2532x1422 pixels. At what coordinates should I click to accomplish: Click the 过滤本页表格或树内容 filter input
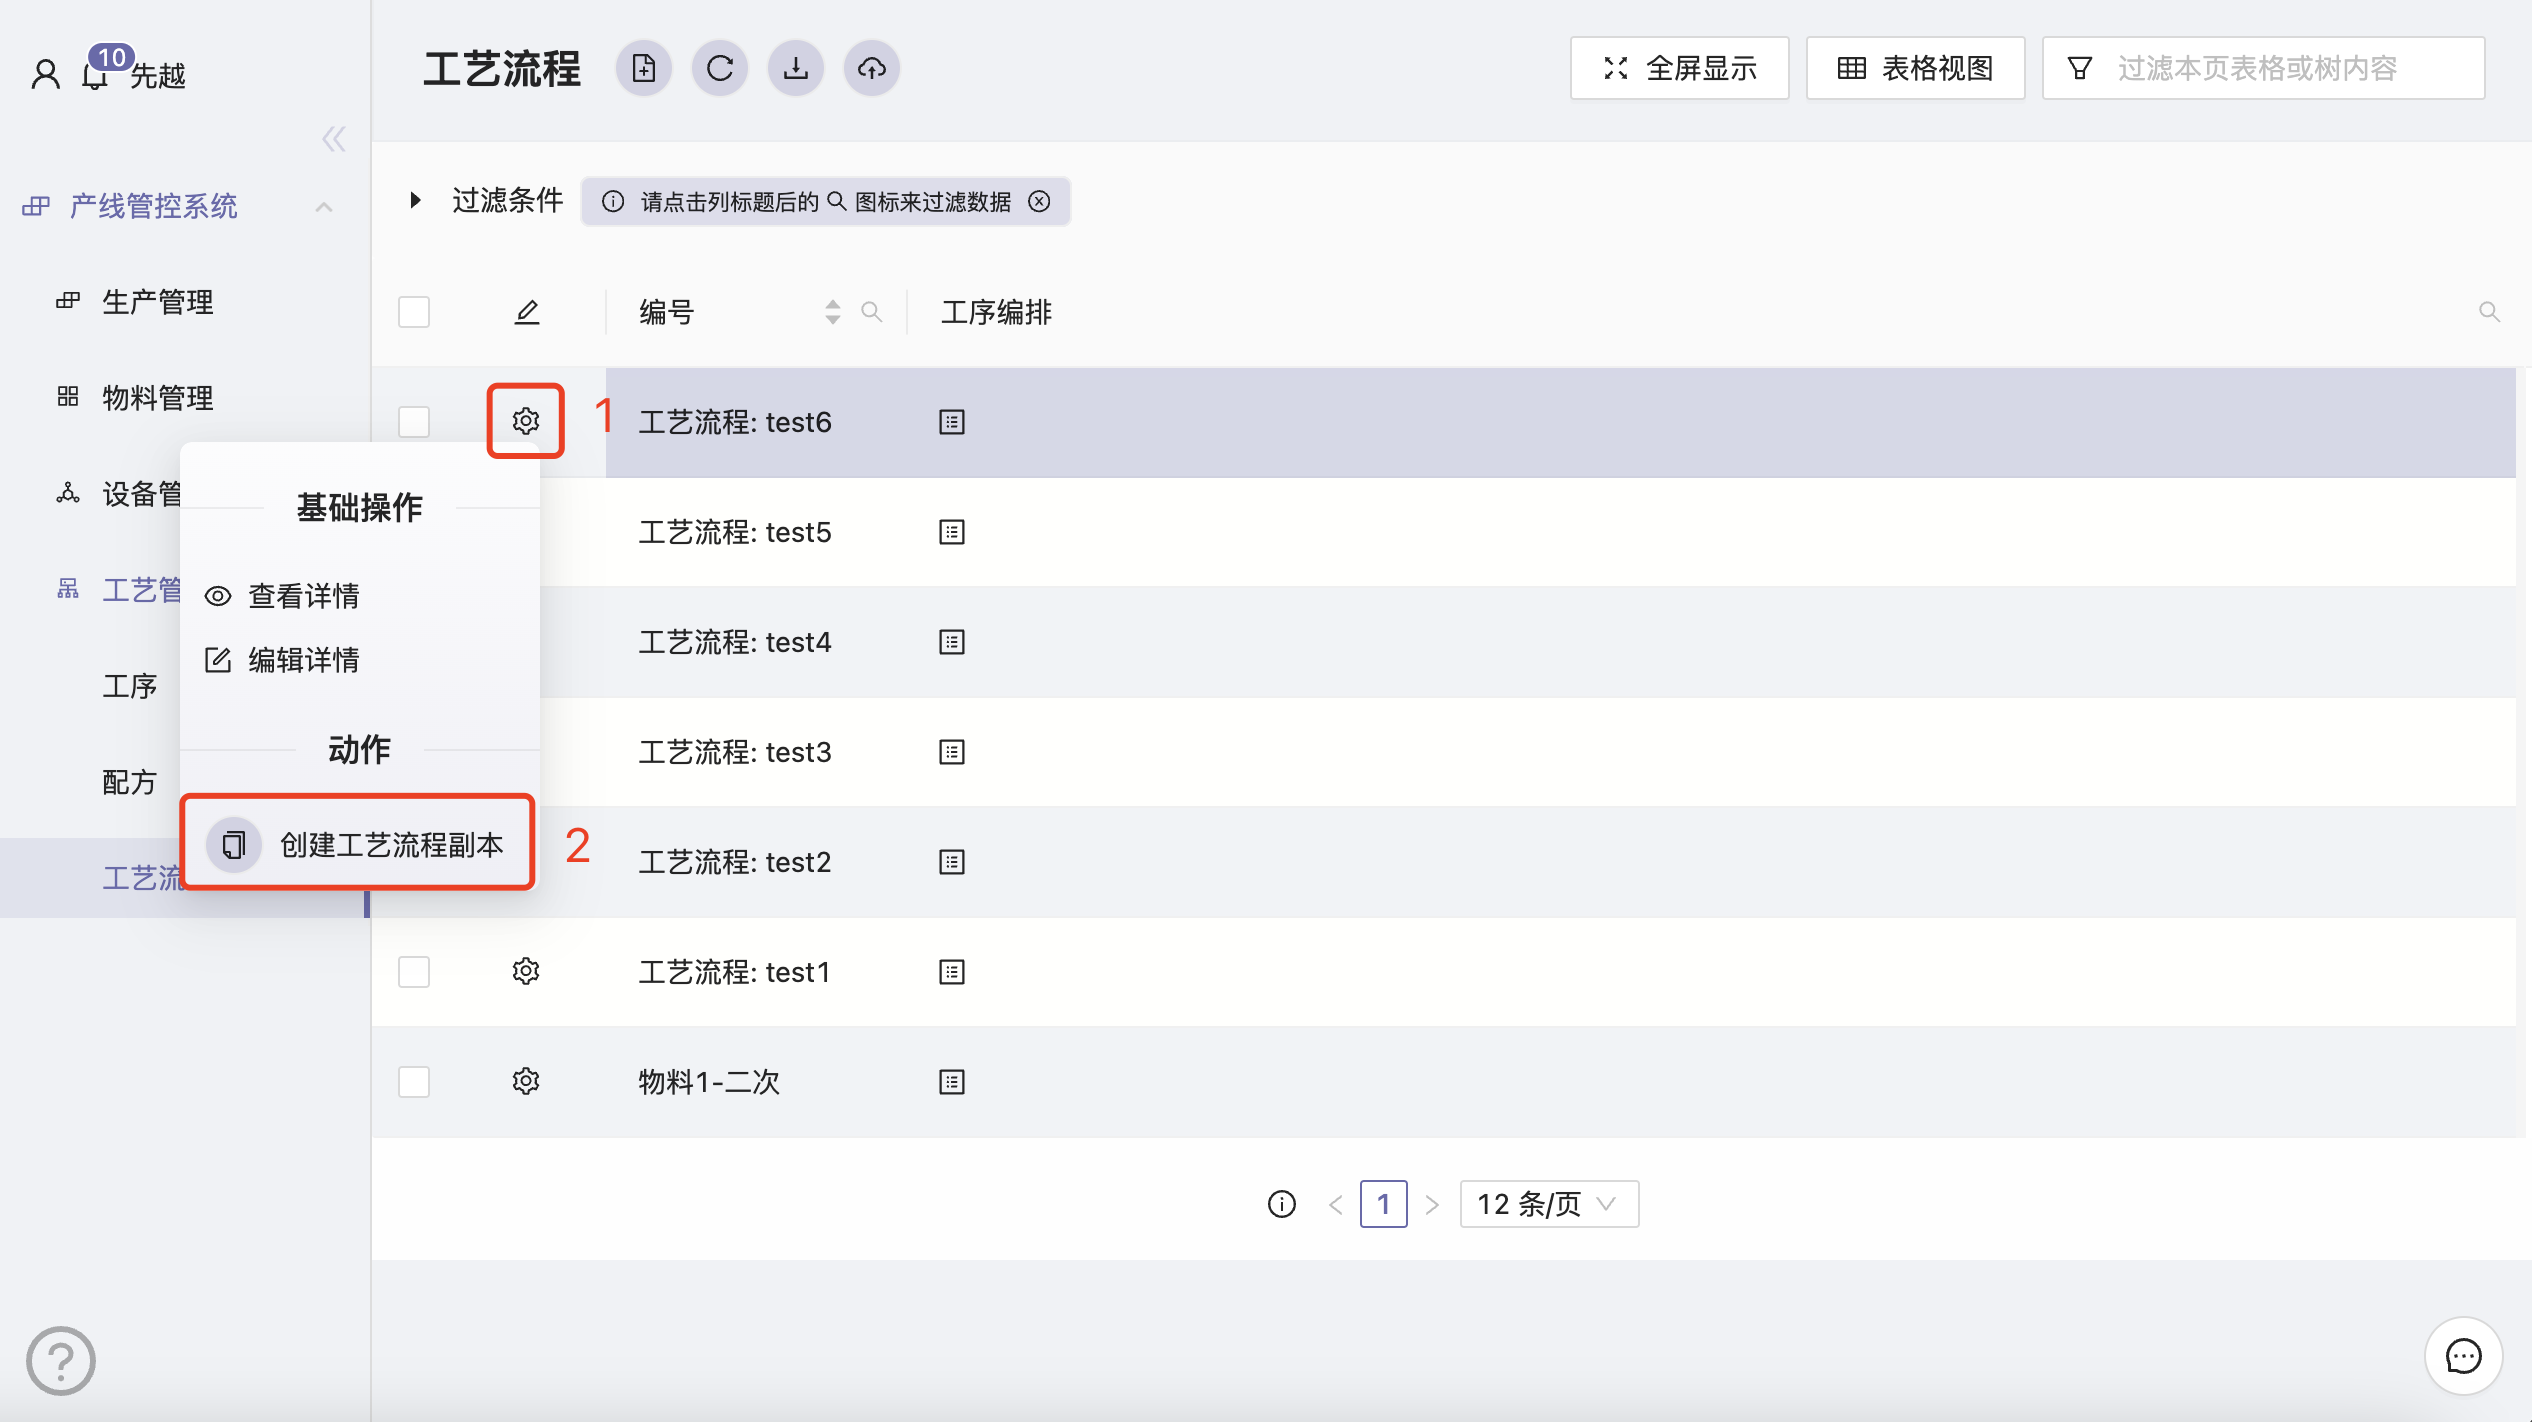(x=2257, y=68)
